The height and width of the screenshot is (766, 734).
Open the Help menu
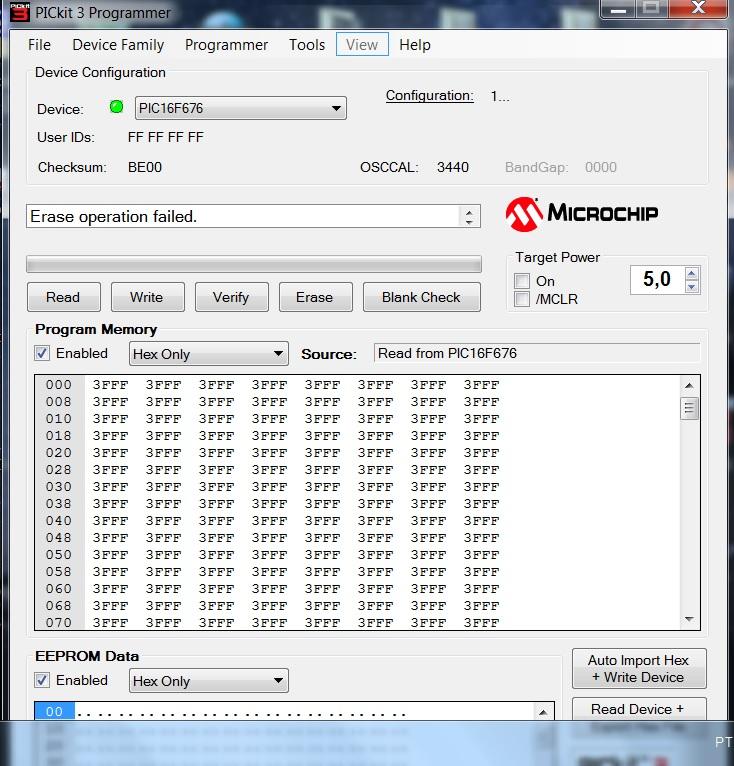click(x=415, y=45)
